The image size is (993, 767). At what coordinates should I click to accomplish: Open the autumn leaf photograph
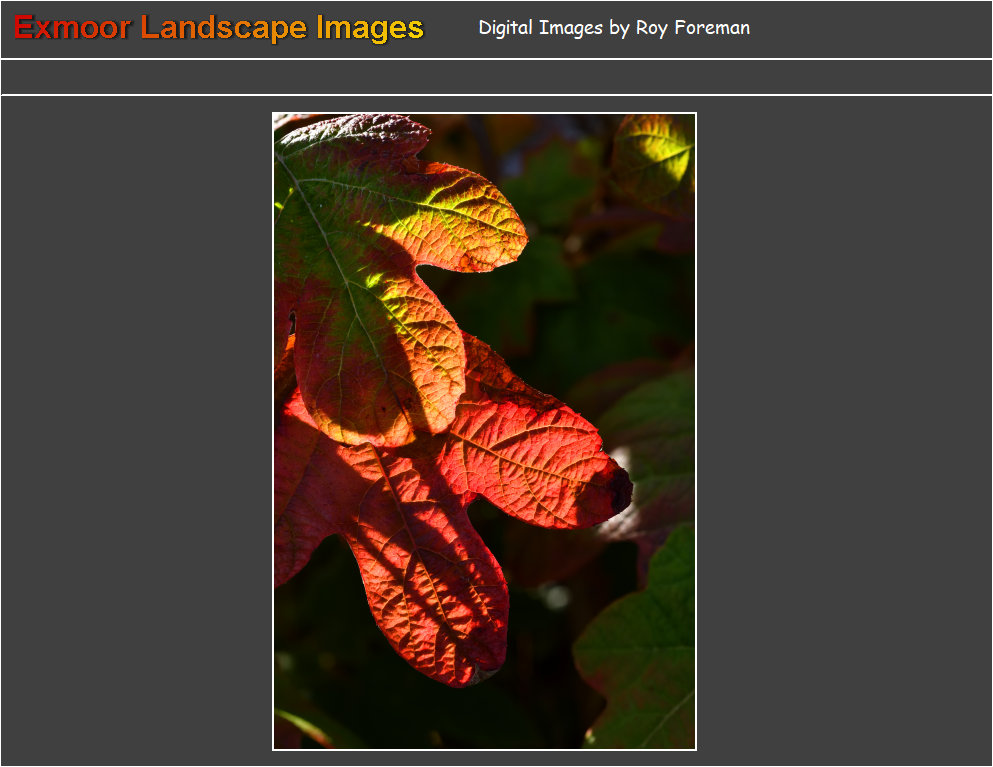pos(484,431)
